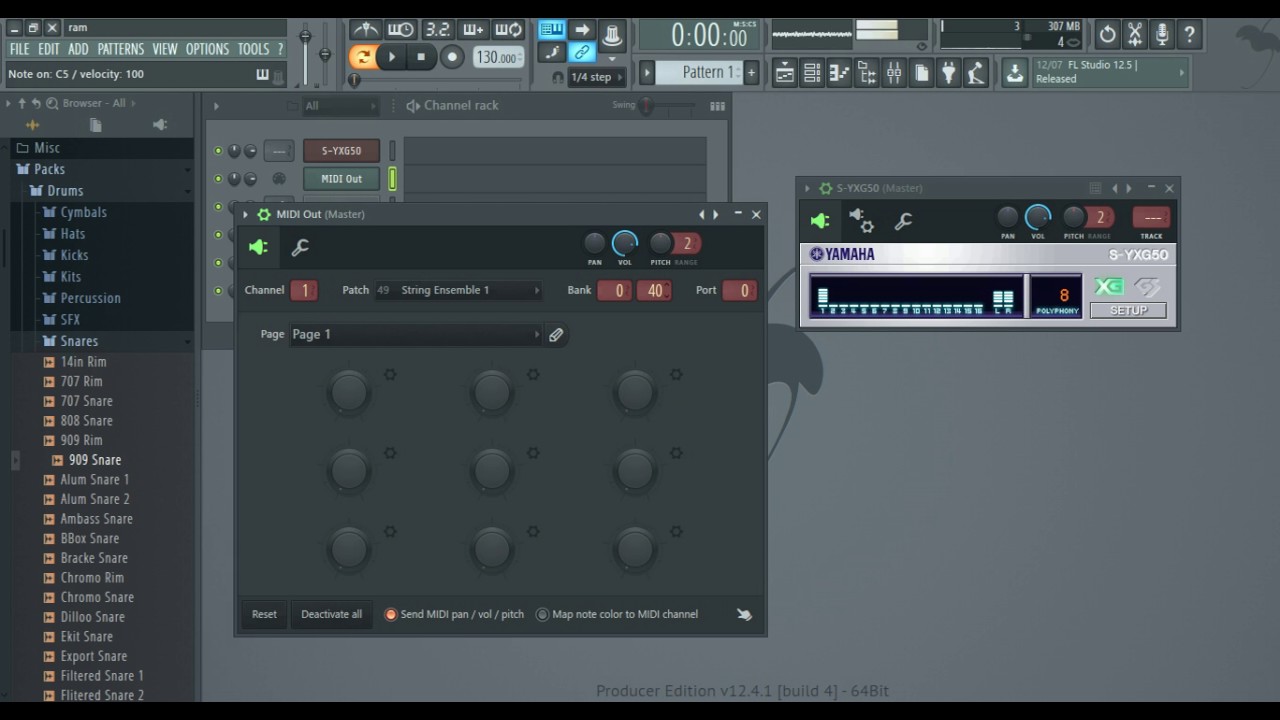Toggle MIDI Out plugin editor green icon
Viewport: 1280px width, 720px height.
point(259,247)
